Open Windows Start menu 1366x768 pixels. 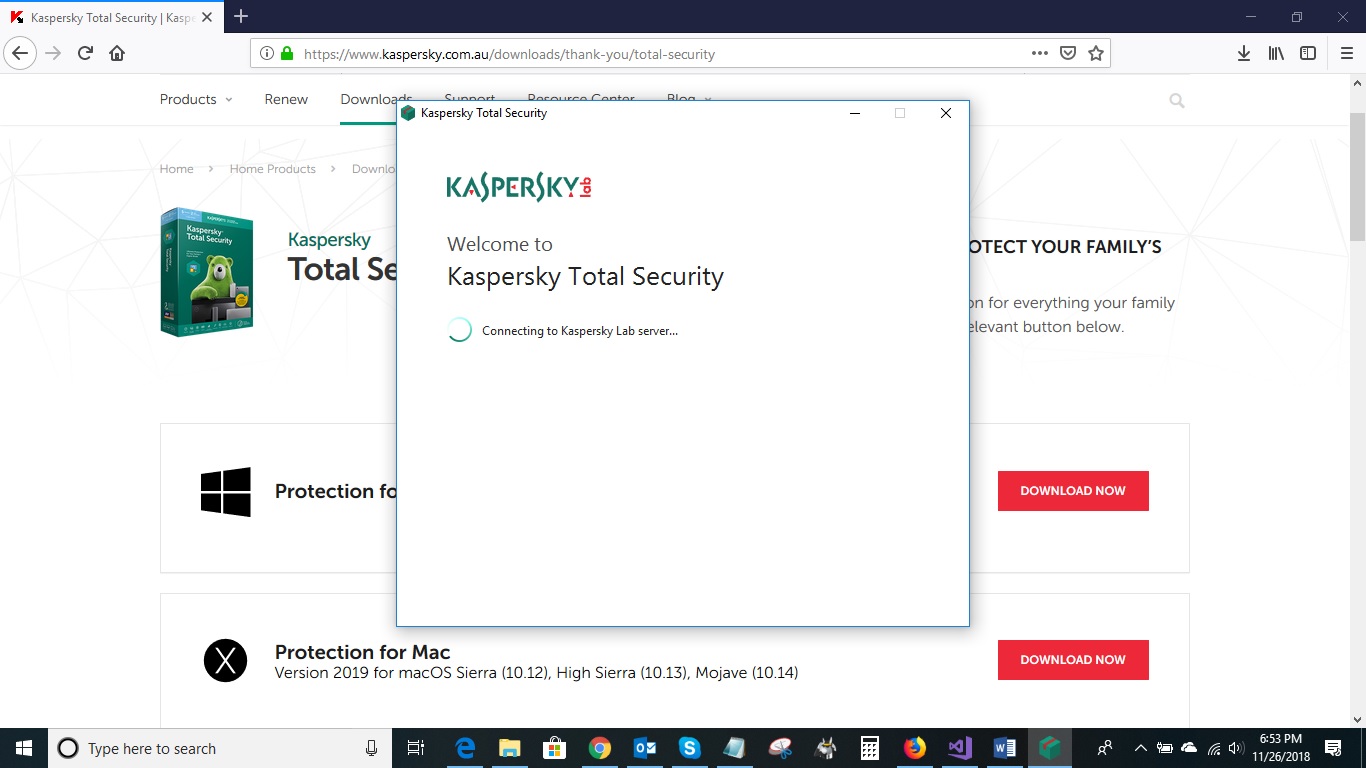click(24, 748)
